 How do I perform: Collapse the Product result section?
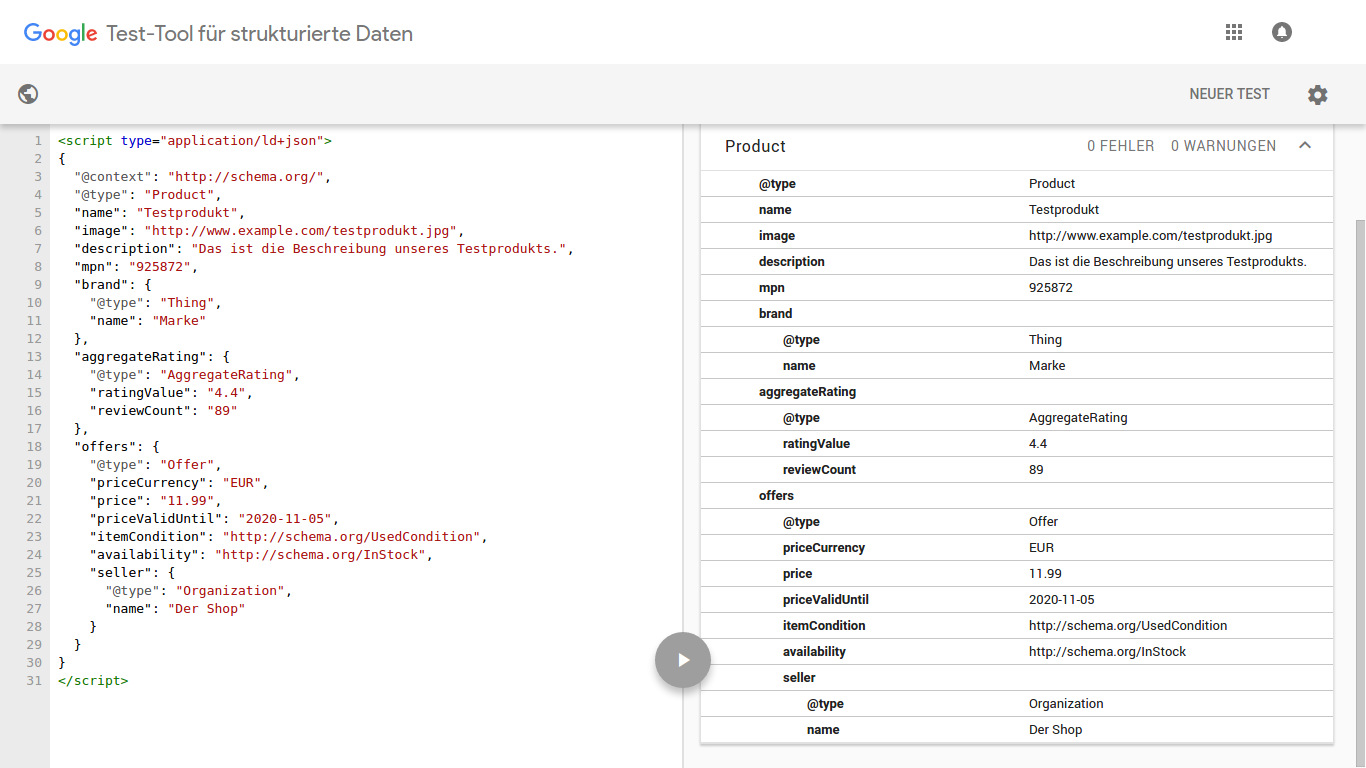[x=1305, y=146]
